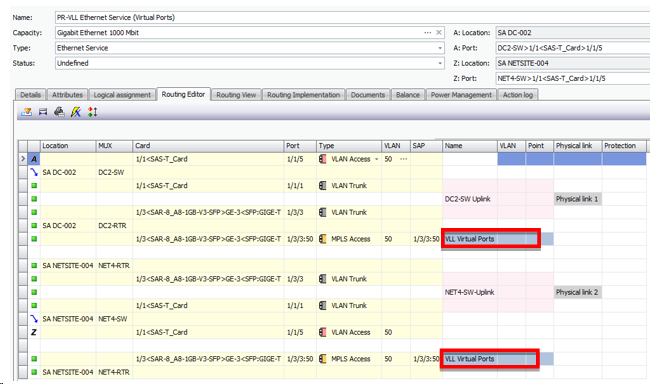Image resolution: width=650 pixels, height=384 pixels.
Task: Switch to Logical assignment tab
Action: click(x=122, y=95)
